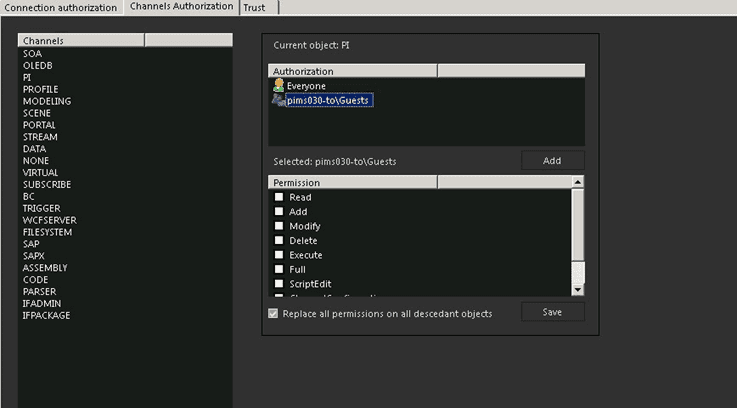Image resolution: width=737 pixels, height=408 pixels.
Task: Select the PARSER channel
Action: tap(39, 291)
